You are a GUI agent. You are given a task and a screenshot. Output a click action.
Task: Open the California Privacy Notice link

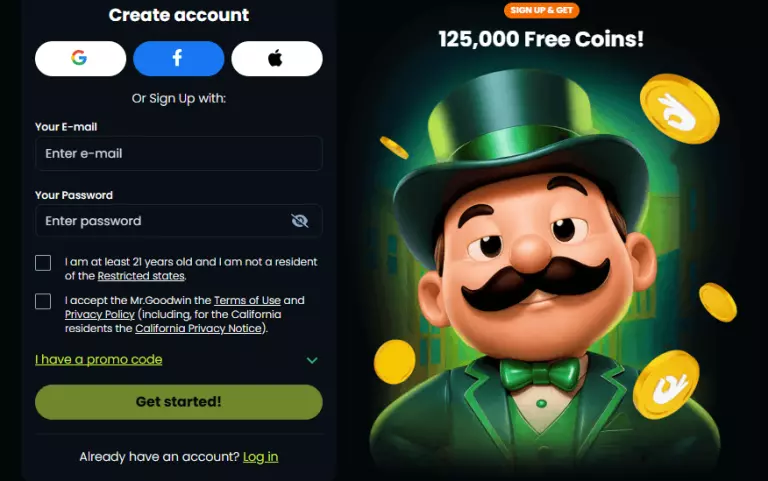coord(198,328)
